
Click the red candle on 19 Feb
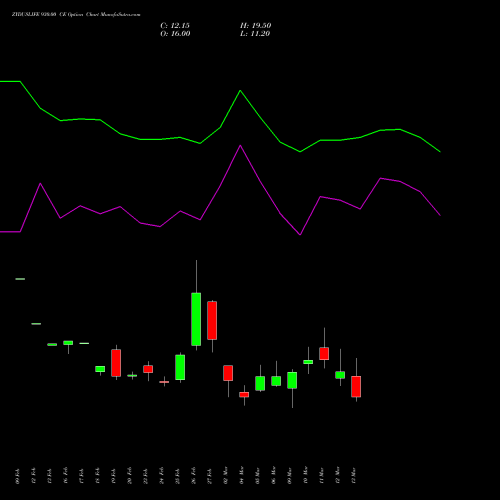[x=116, y=363]
